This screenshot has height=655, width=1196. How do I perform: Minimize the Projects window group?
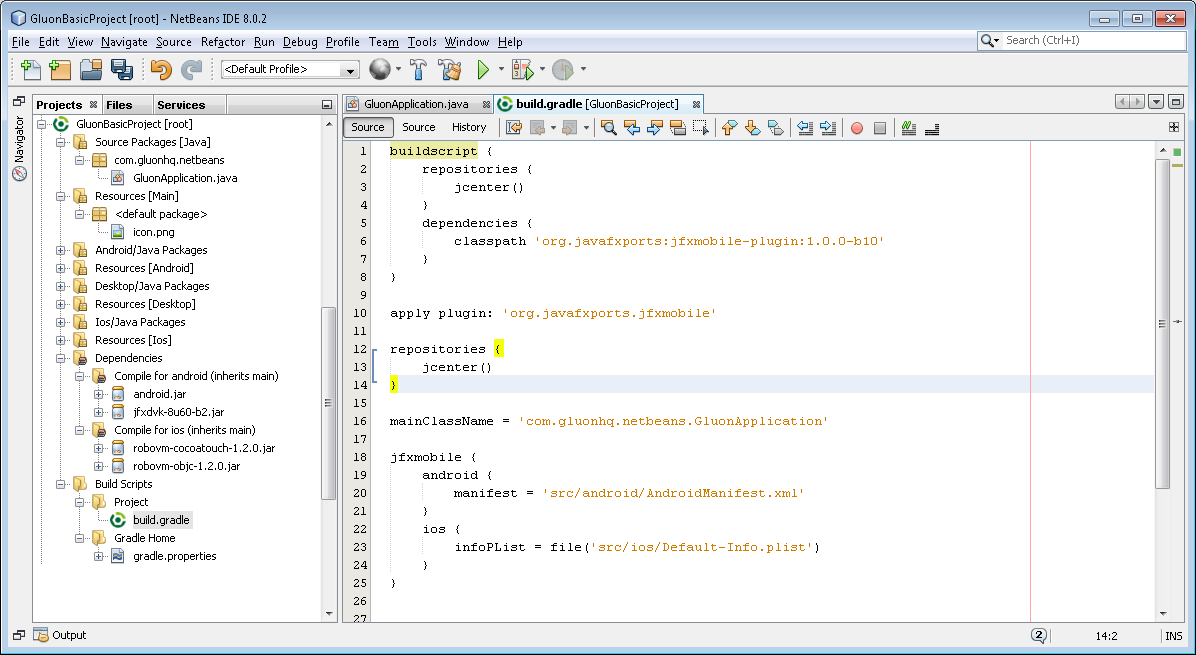point(327,104)
